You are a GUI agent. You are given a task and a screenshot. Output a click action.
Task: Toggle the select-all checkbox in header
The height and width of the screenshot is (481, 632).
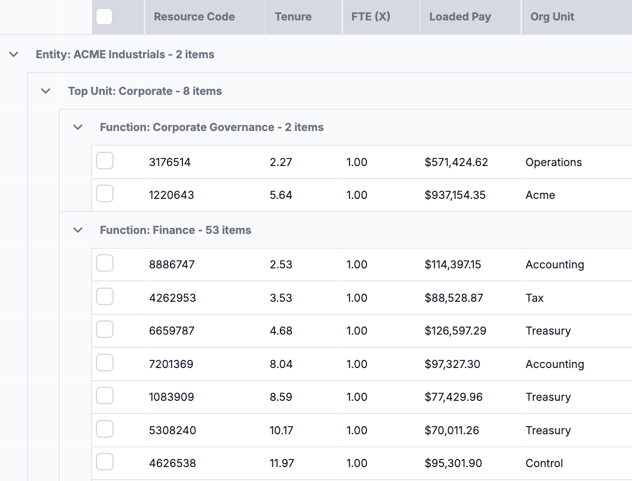(x=104, y=16)
